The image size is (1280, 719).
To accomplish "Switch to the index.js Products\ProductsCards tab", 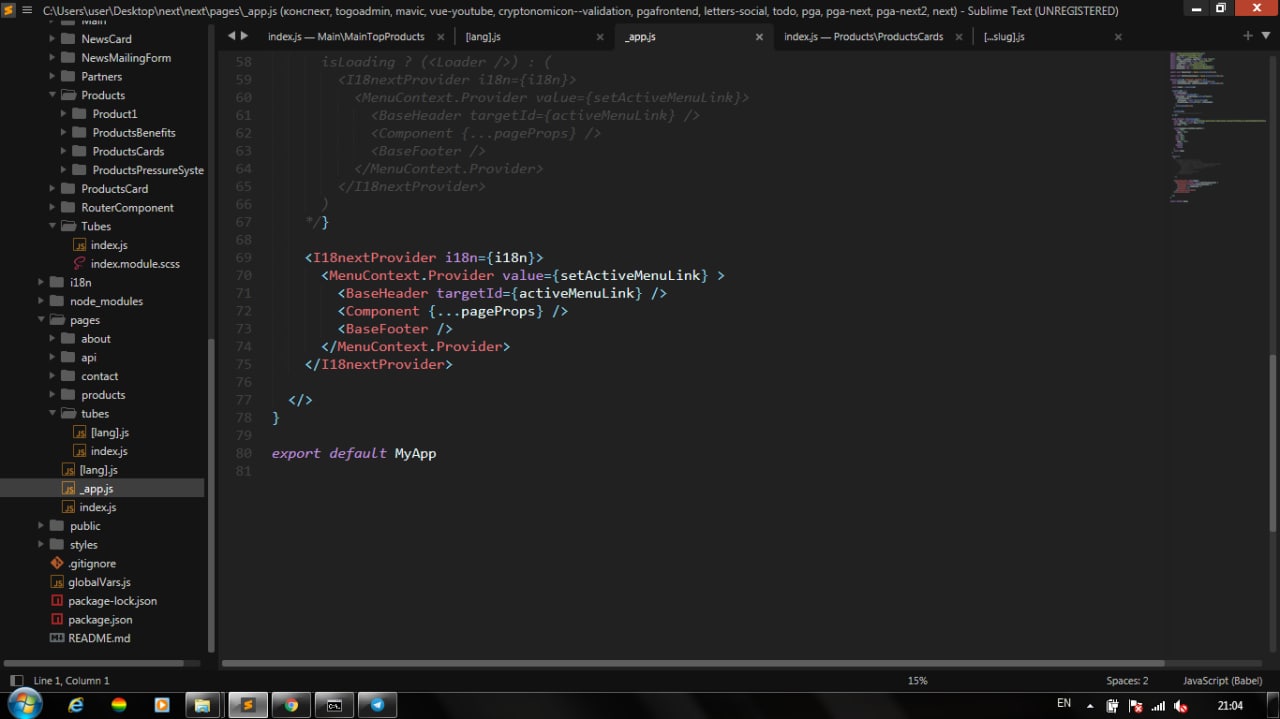I will coord(863,37).
